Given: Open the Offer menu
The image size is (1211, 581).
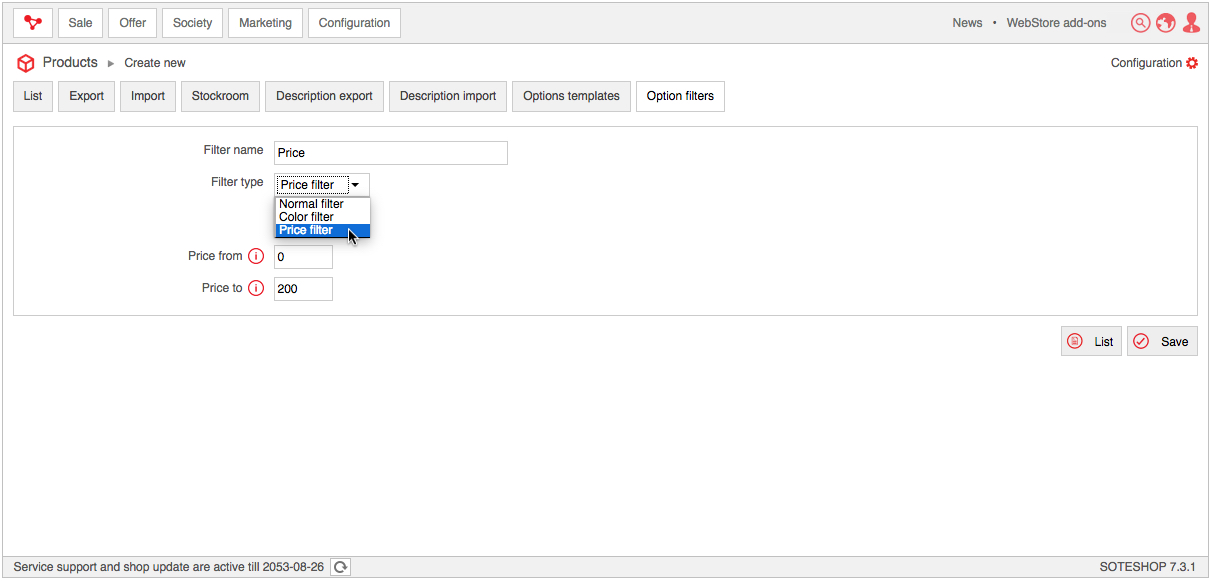Looking at the screenshot, I should point(133,23).
